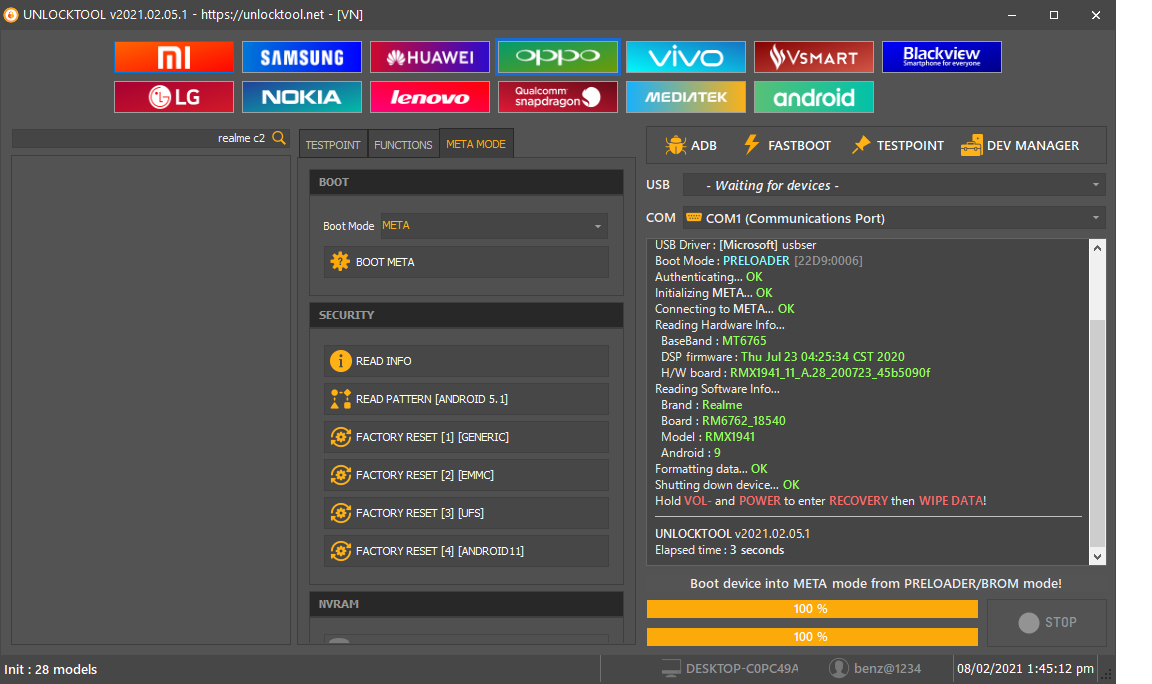Select the Xiaomi MI brand tile
Screen dimensions: 1152x684
pos(174,57)
